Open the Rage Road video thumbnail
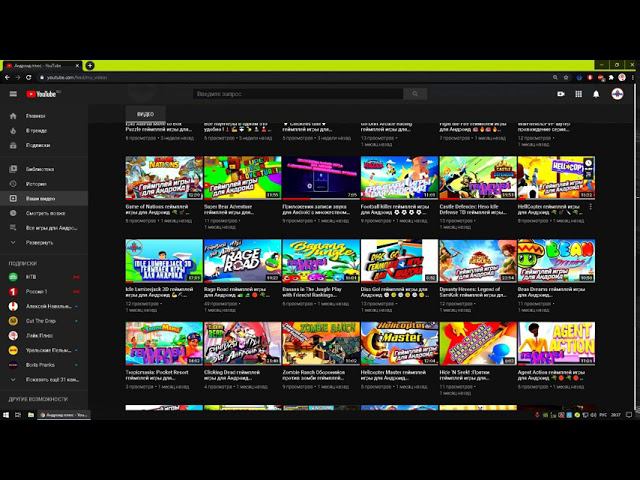Image resolution: width=640 pixels, height=480 pixels. pos(242,261)
